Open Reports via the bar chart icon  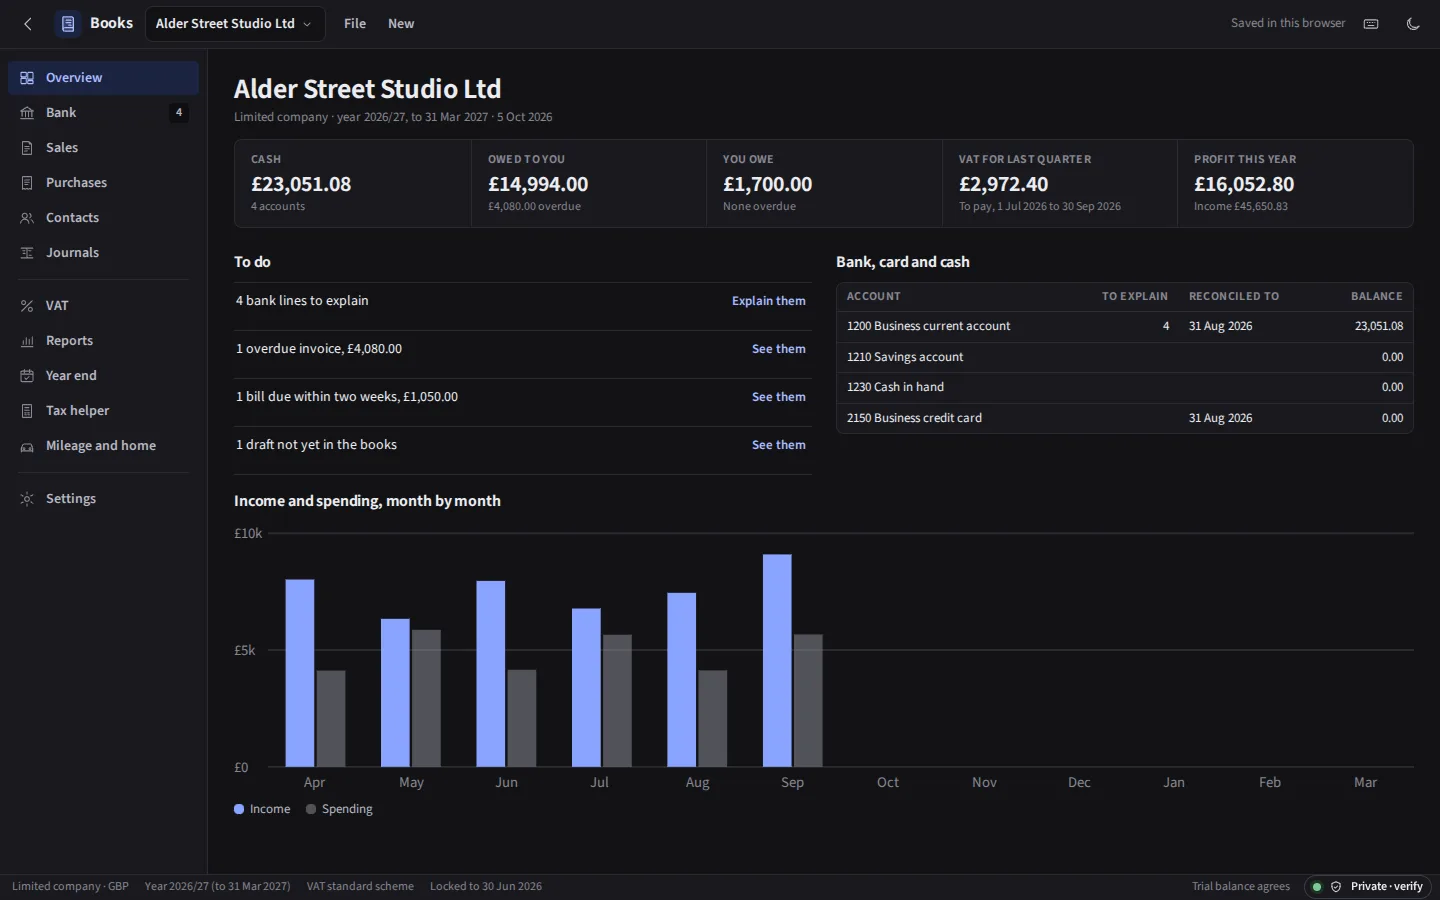pos(27,341)
